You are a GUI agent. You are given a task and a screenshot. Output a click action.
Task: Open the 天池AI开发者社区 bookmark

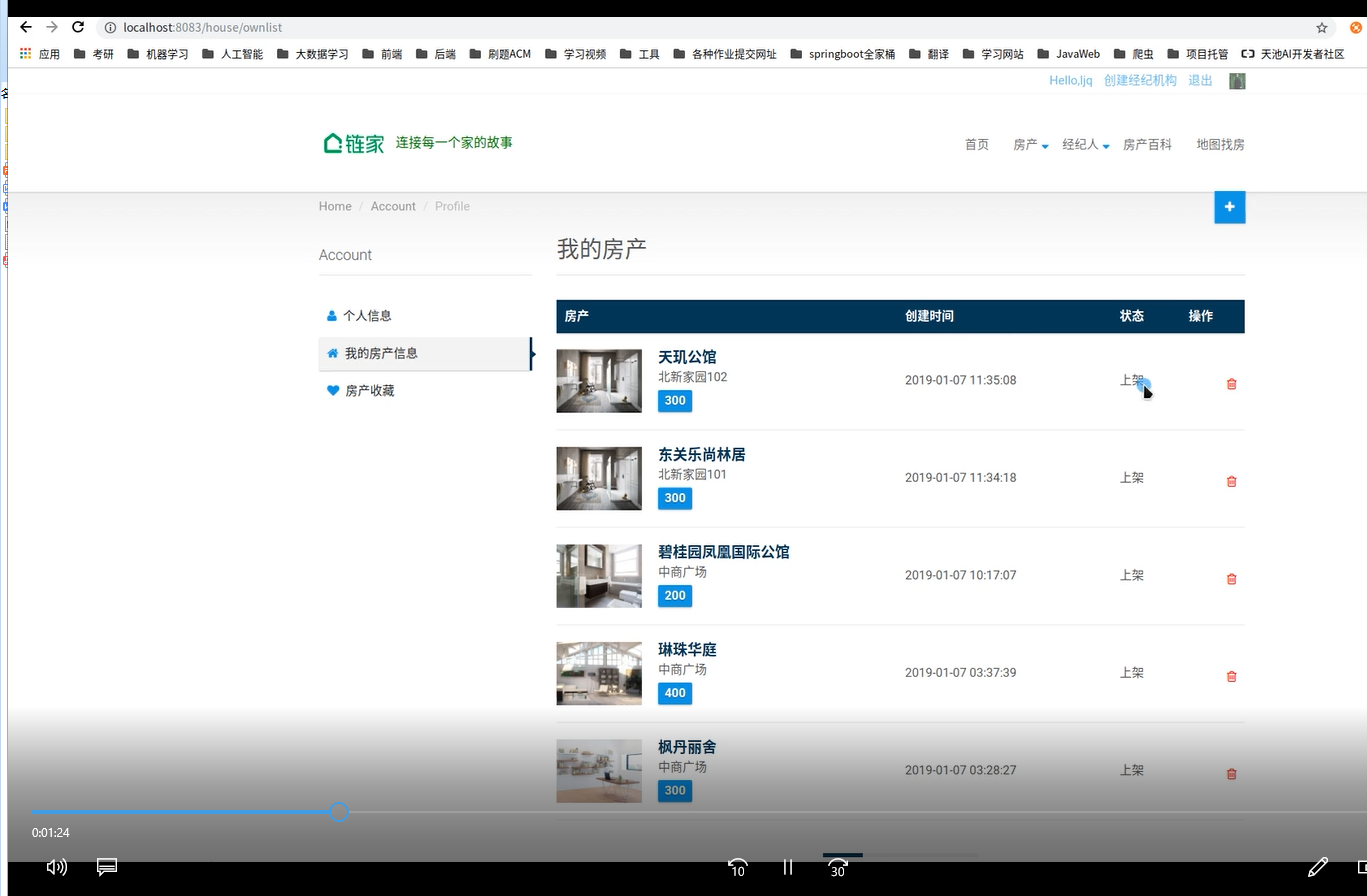[x=1293, y=54]
